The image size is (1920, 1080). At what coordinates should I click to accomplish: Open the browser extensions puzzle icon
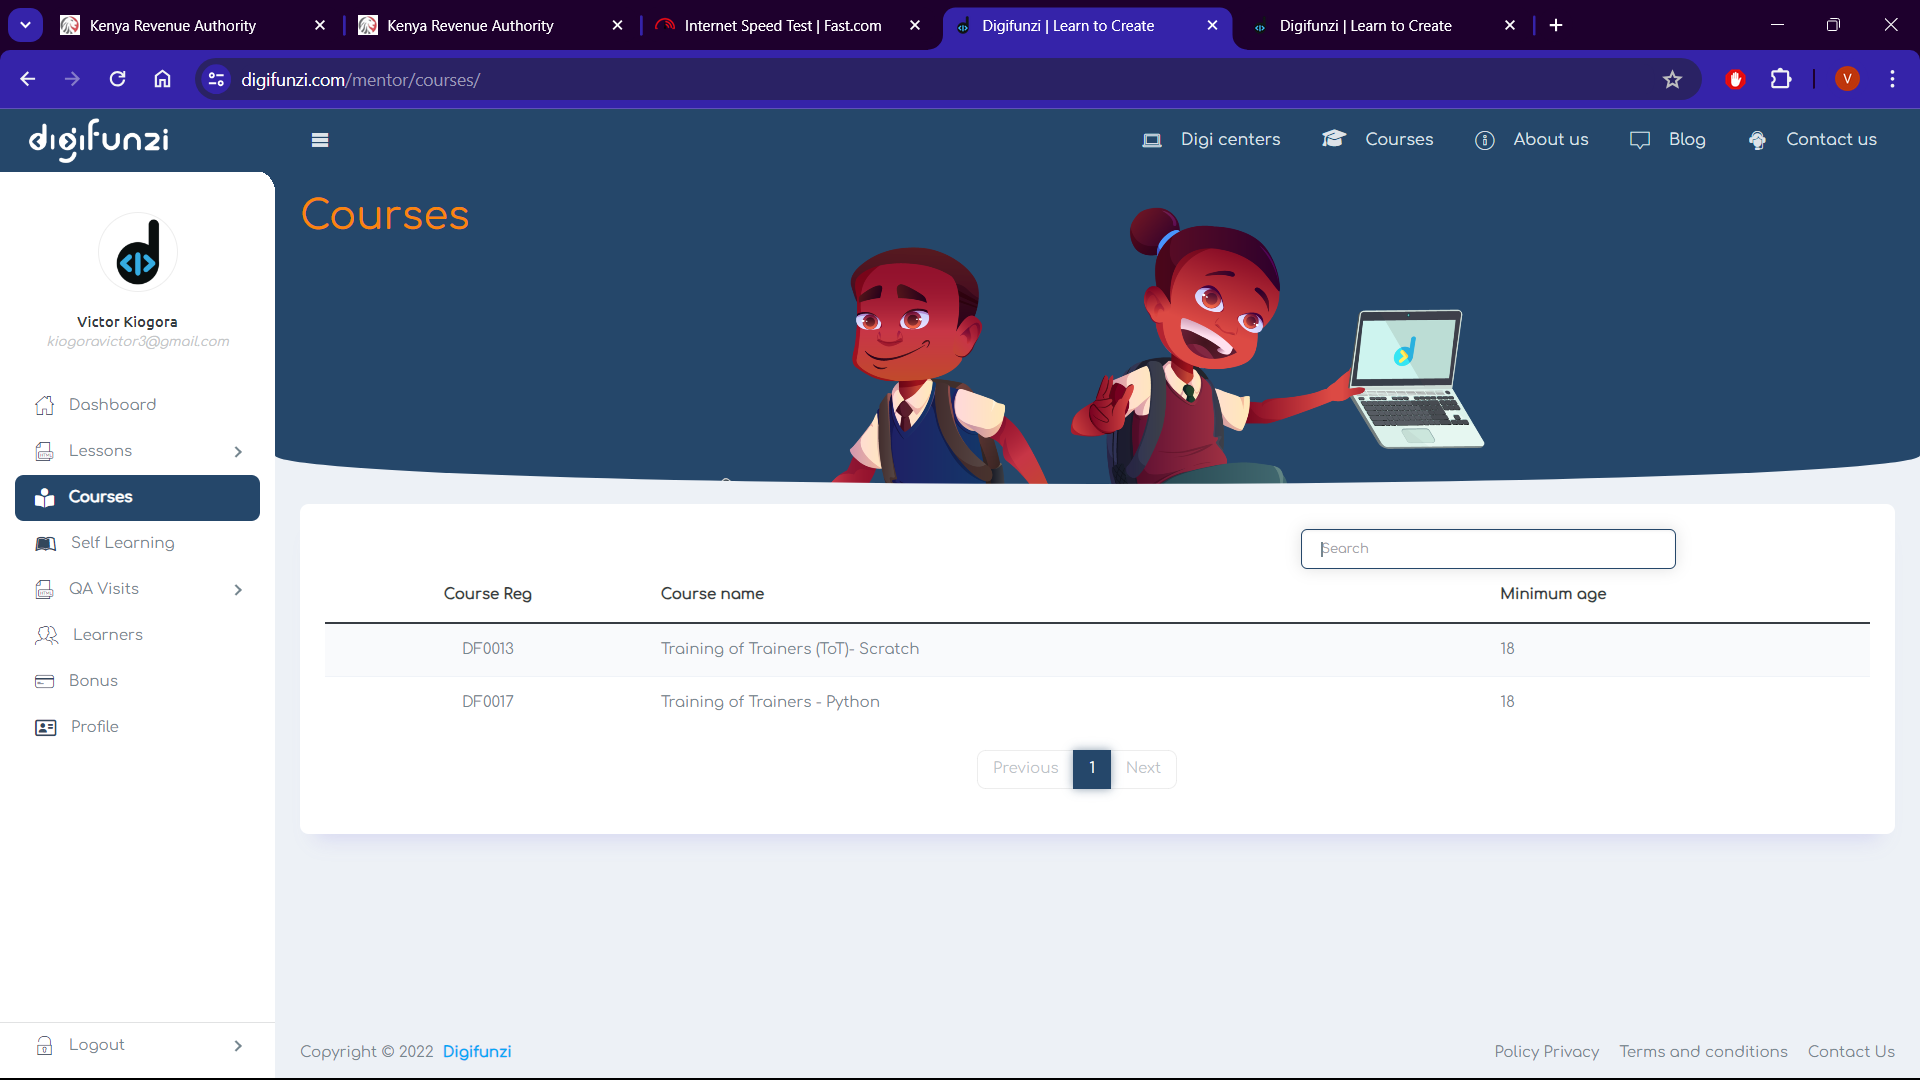click(x=1780, y=79)
